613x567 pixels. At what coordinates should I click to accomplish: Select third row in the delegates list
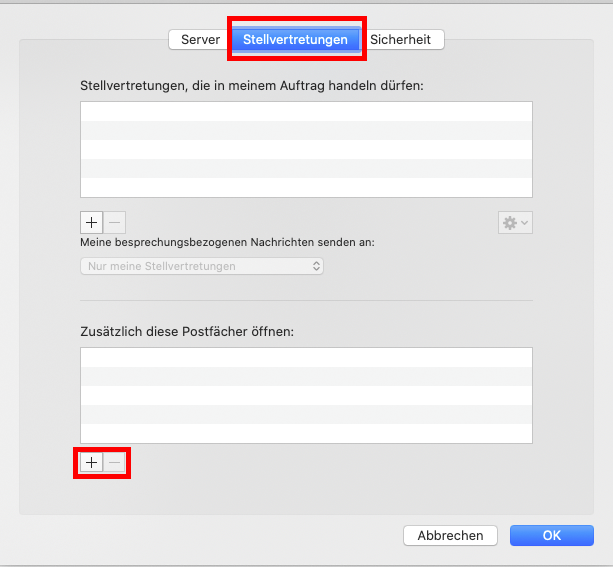pyautogui.click(x=306, y=150)
